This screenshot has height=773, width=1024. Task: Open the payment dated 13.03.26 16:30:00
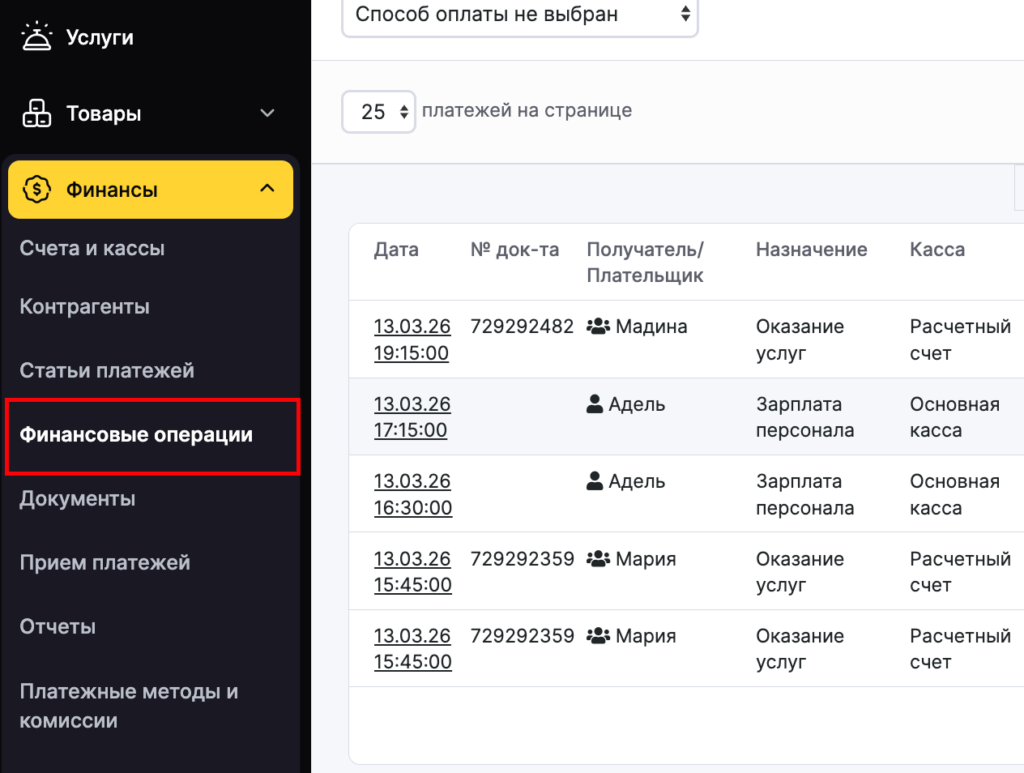click(412, 494)
